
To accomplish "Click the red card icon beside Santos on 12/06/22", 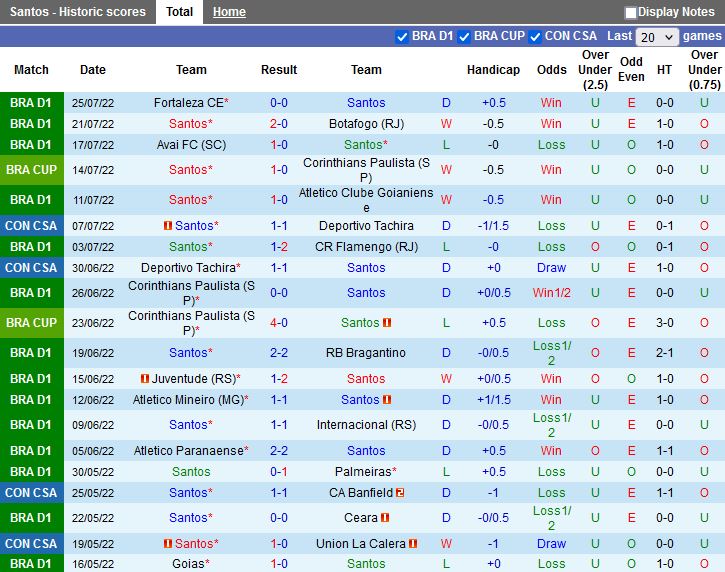I will [387, 400].
